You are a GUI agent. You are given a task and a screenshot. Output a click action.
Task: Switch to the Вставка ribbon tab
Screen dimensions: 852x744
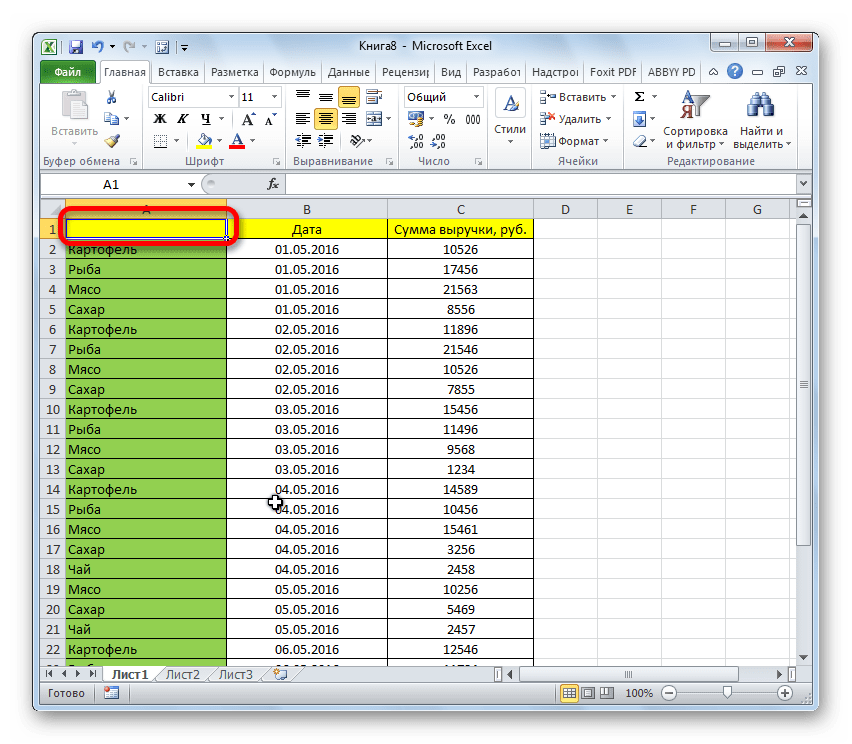[178, 72]
